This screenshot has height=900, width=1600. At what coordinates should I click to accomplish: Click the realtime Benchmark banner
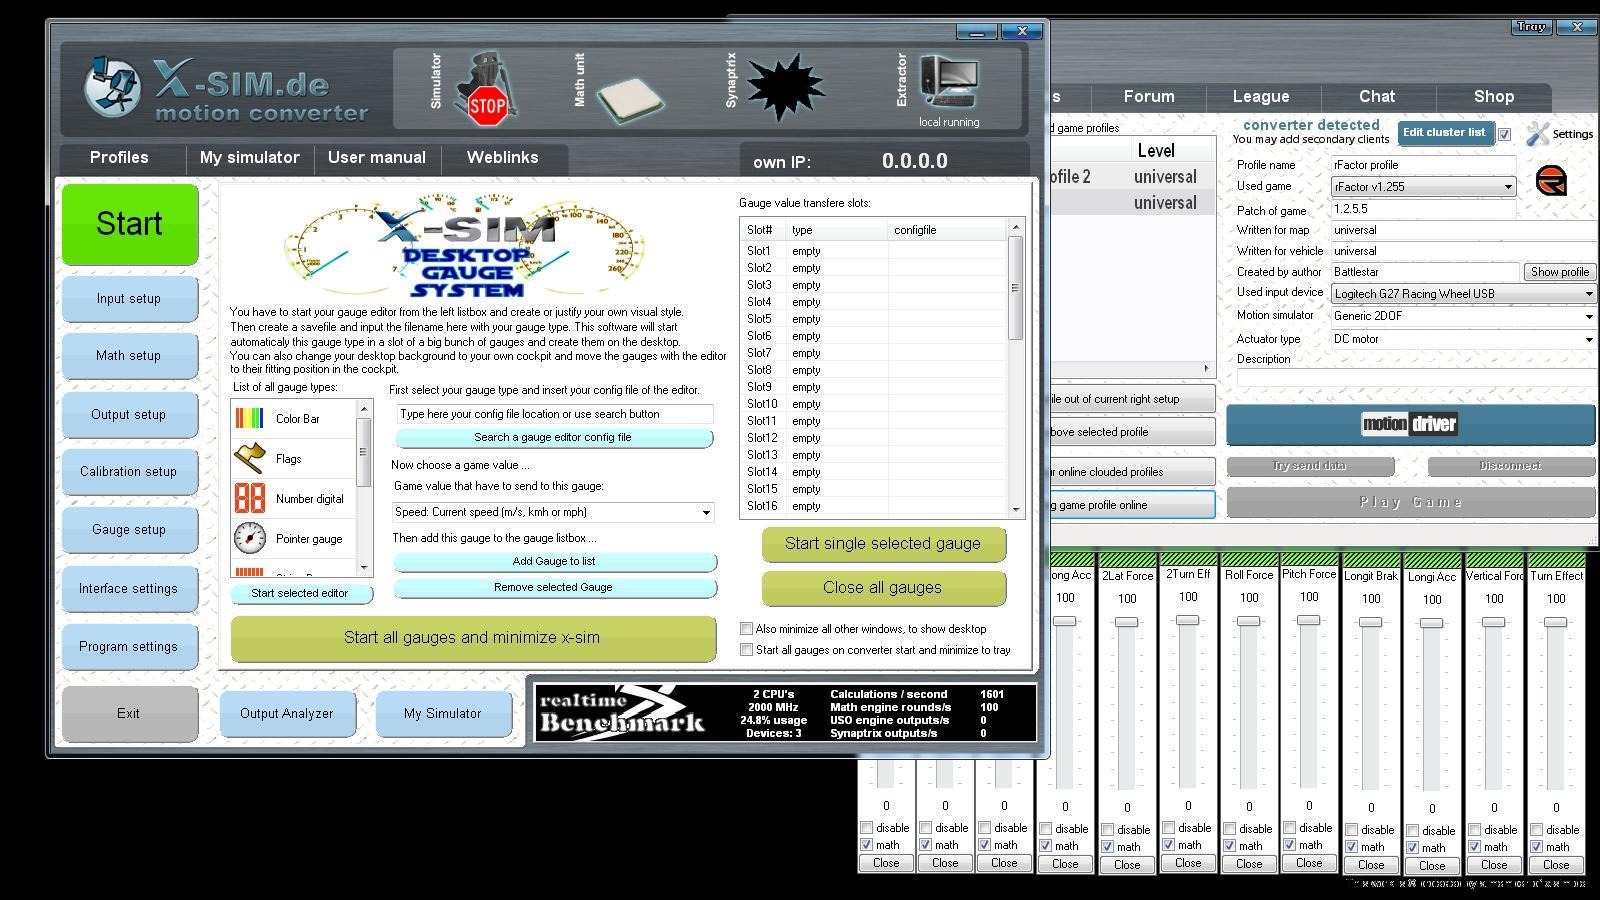click(785, 712)
